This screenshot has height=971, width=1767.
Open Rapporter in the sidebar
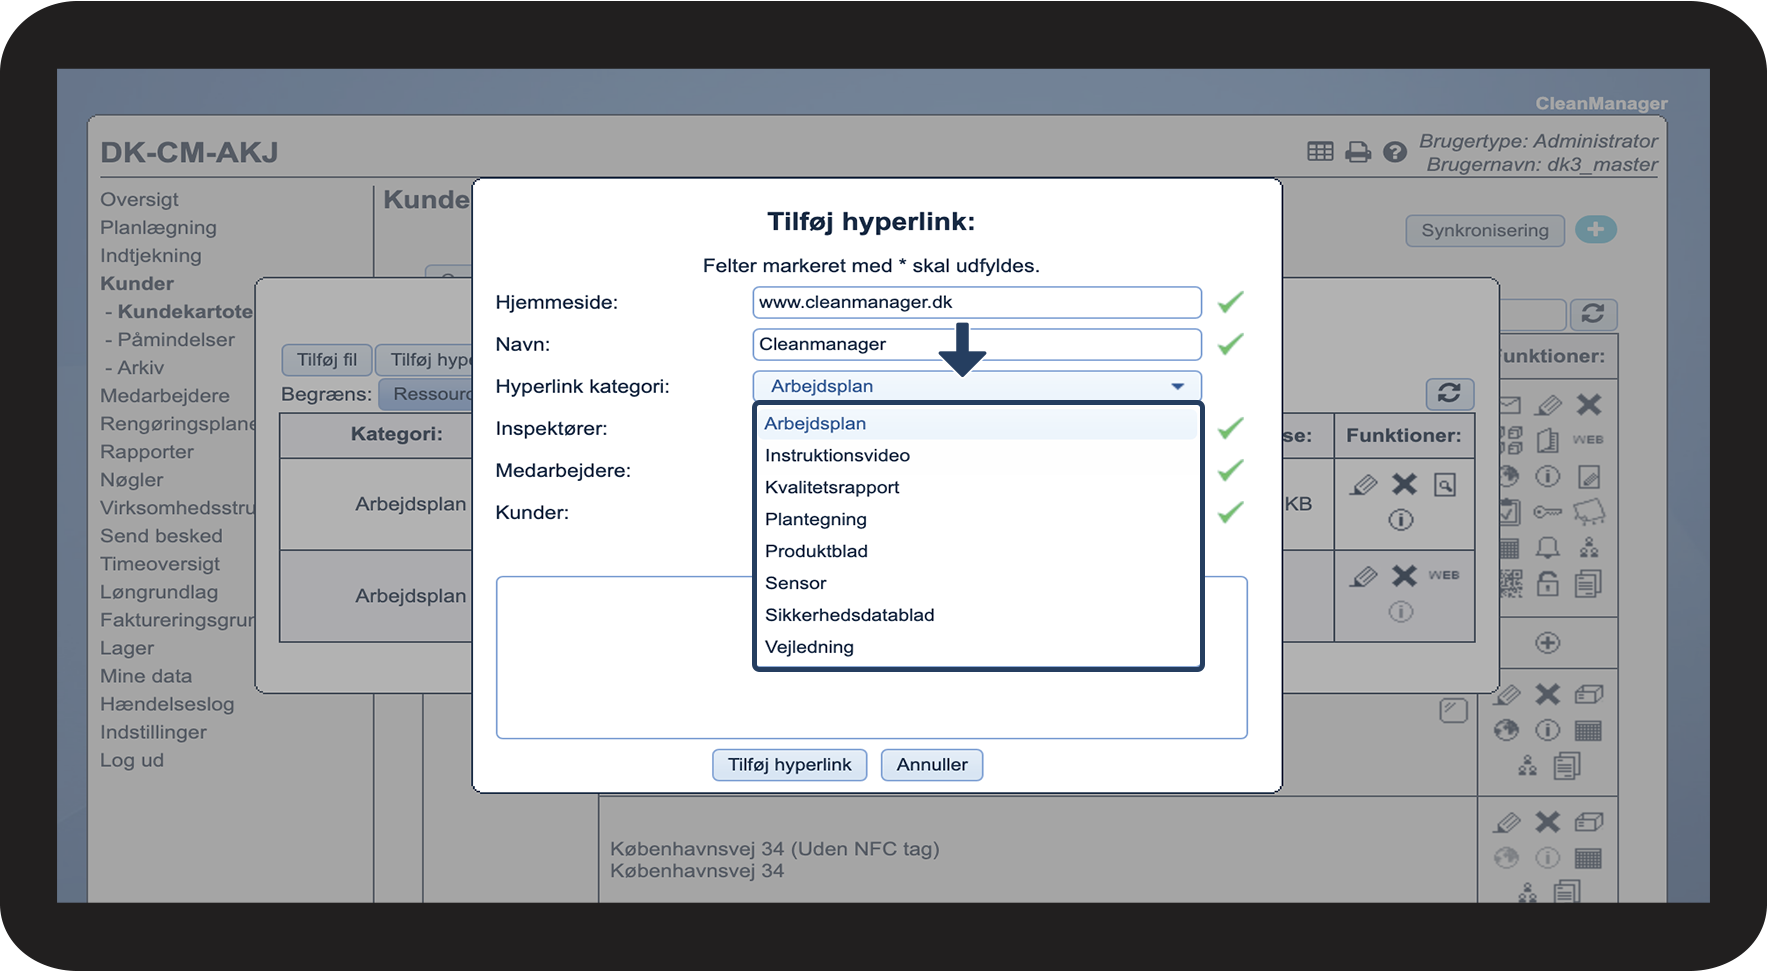[x=147, y=451]
